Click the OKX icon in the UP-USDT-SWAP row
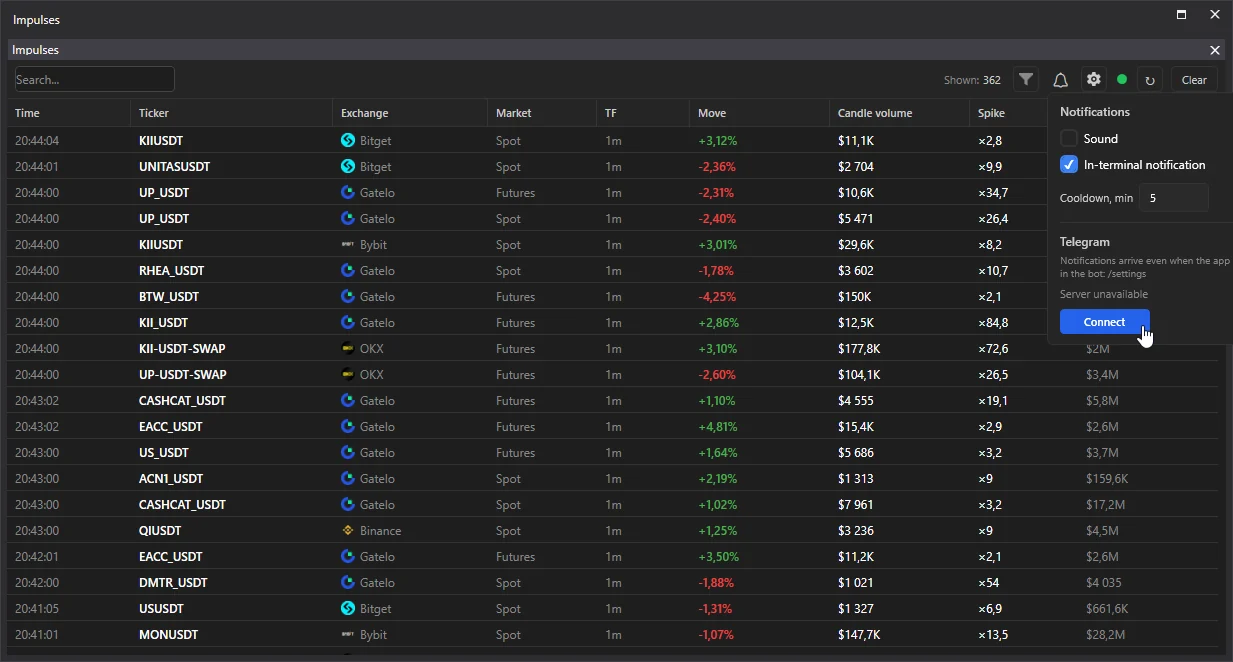This screenshot has width=1233, height=662. [348, 375]
